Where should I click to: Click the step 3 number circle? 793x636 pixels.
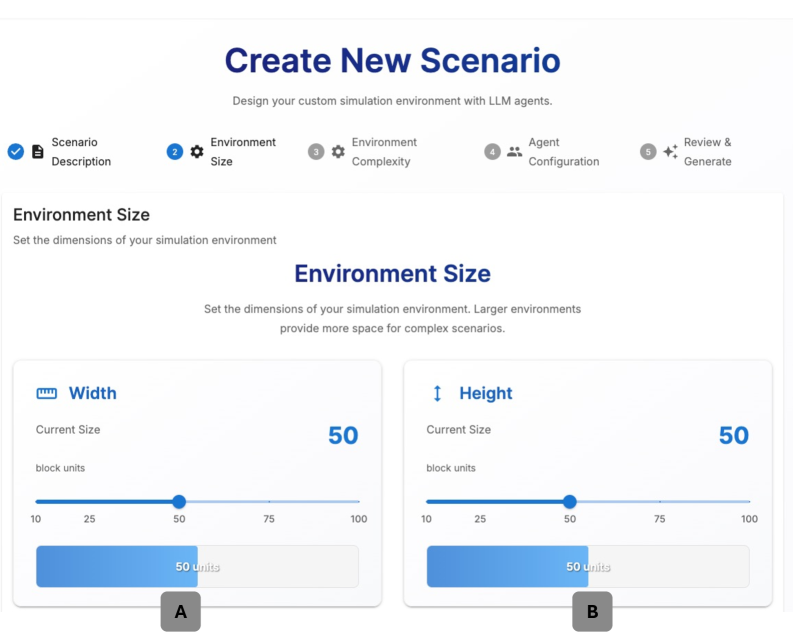click(x=316, y=152)
